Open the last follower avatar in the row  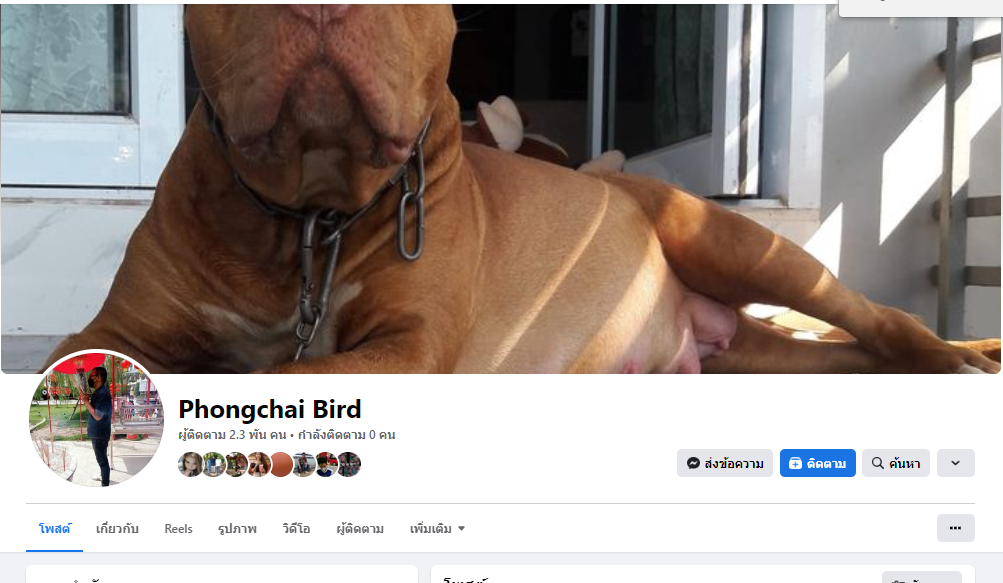point(349,465)
